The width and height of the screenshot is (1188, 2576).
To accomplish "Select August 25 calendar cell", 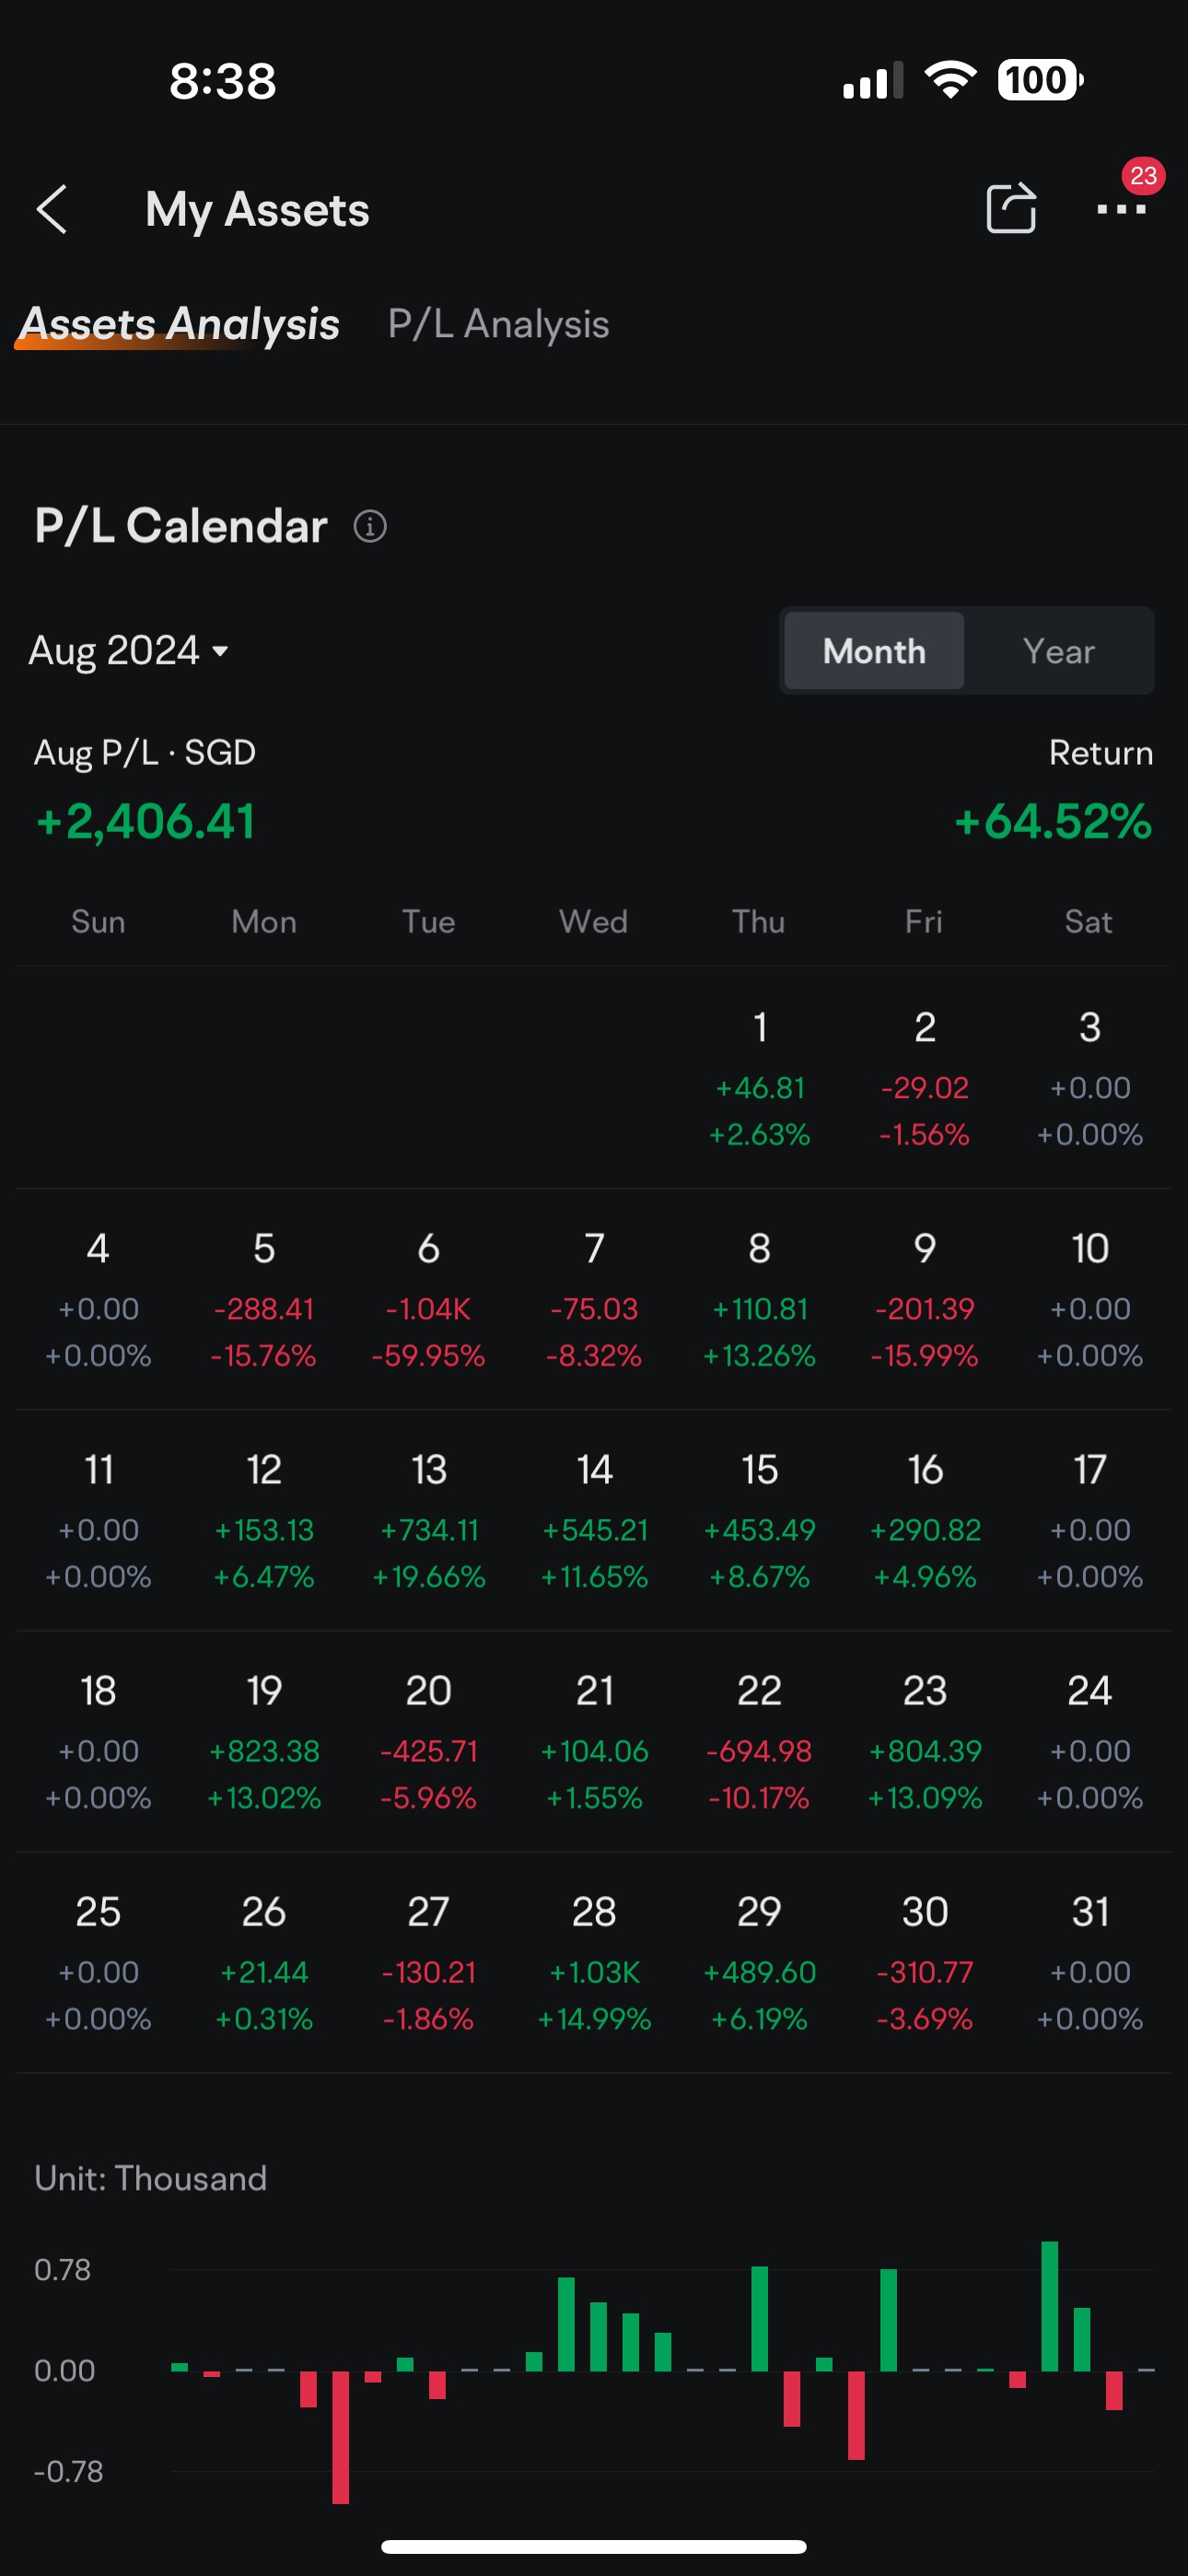I will [x=98, y=1964].
